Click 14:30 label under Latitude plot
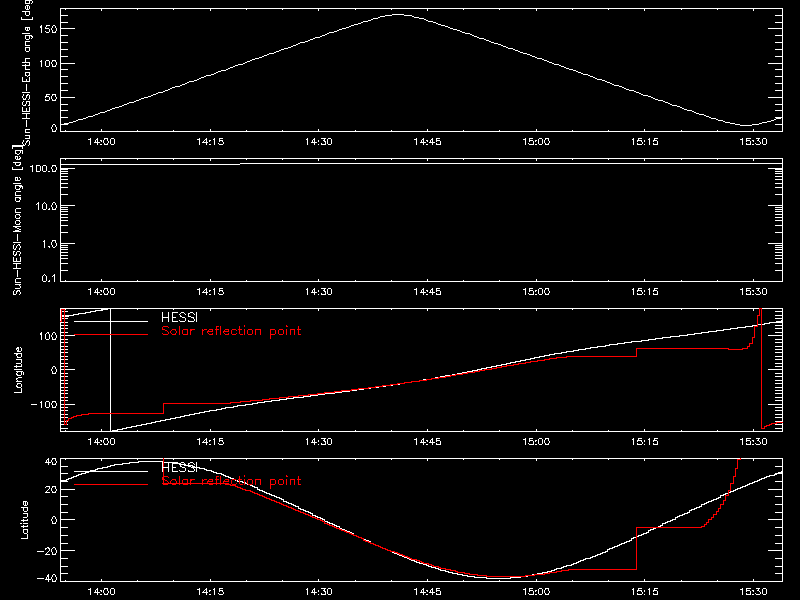 (x=319, y=592)
